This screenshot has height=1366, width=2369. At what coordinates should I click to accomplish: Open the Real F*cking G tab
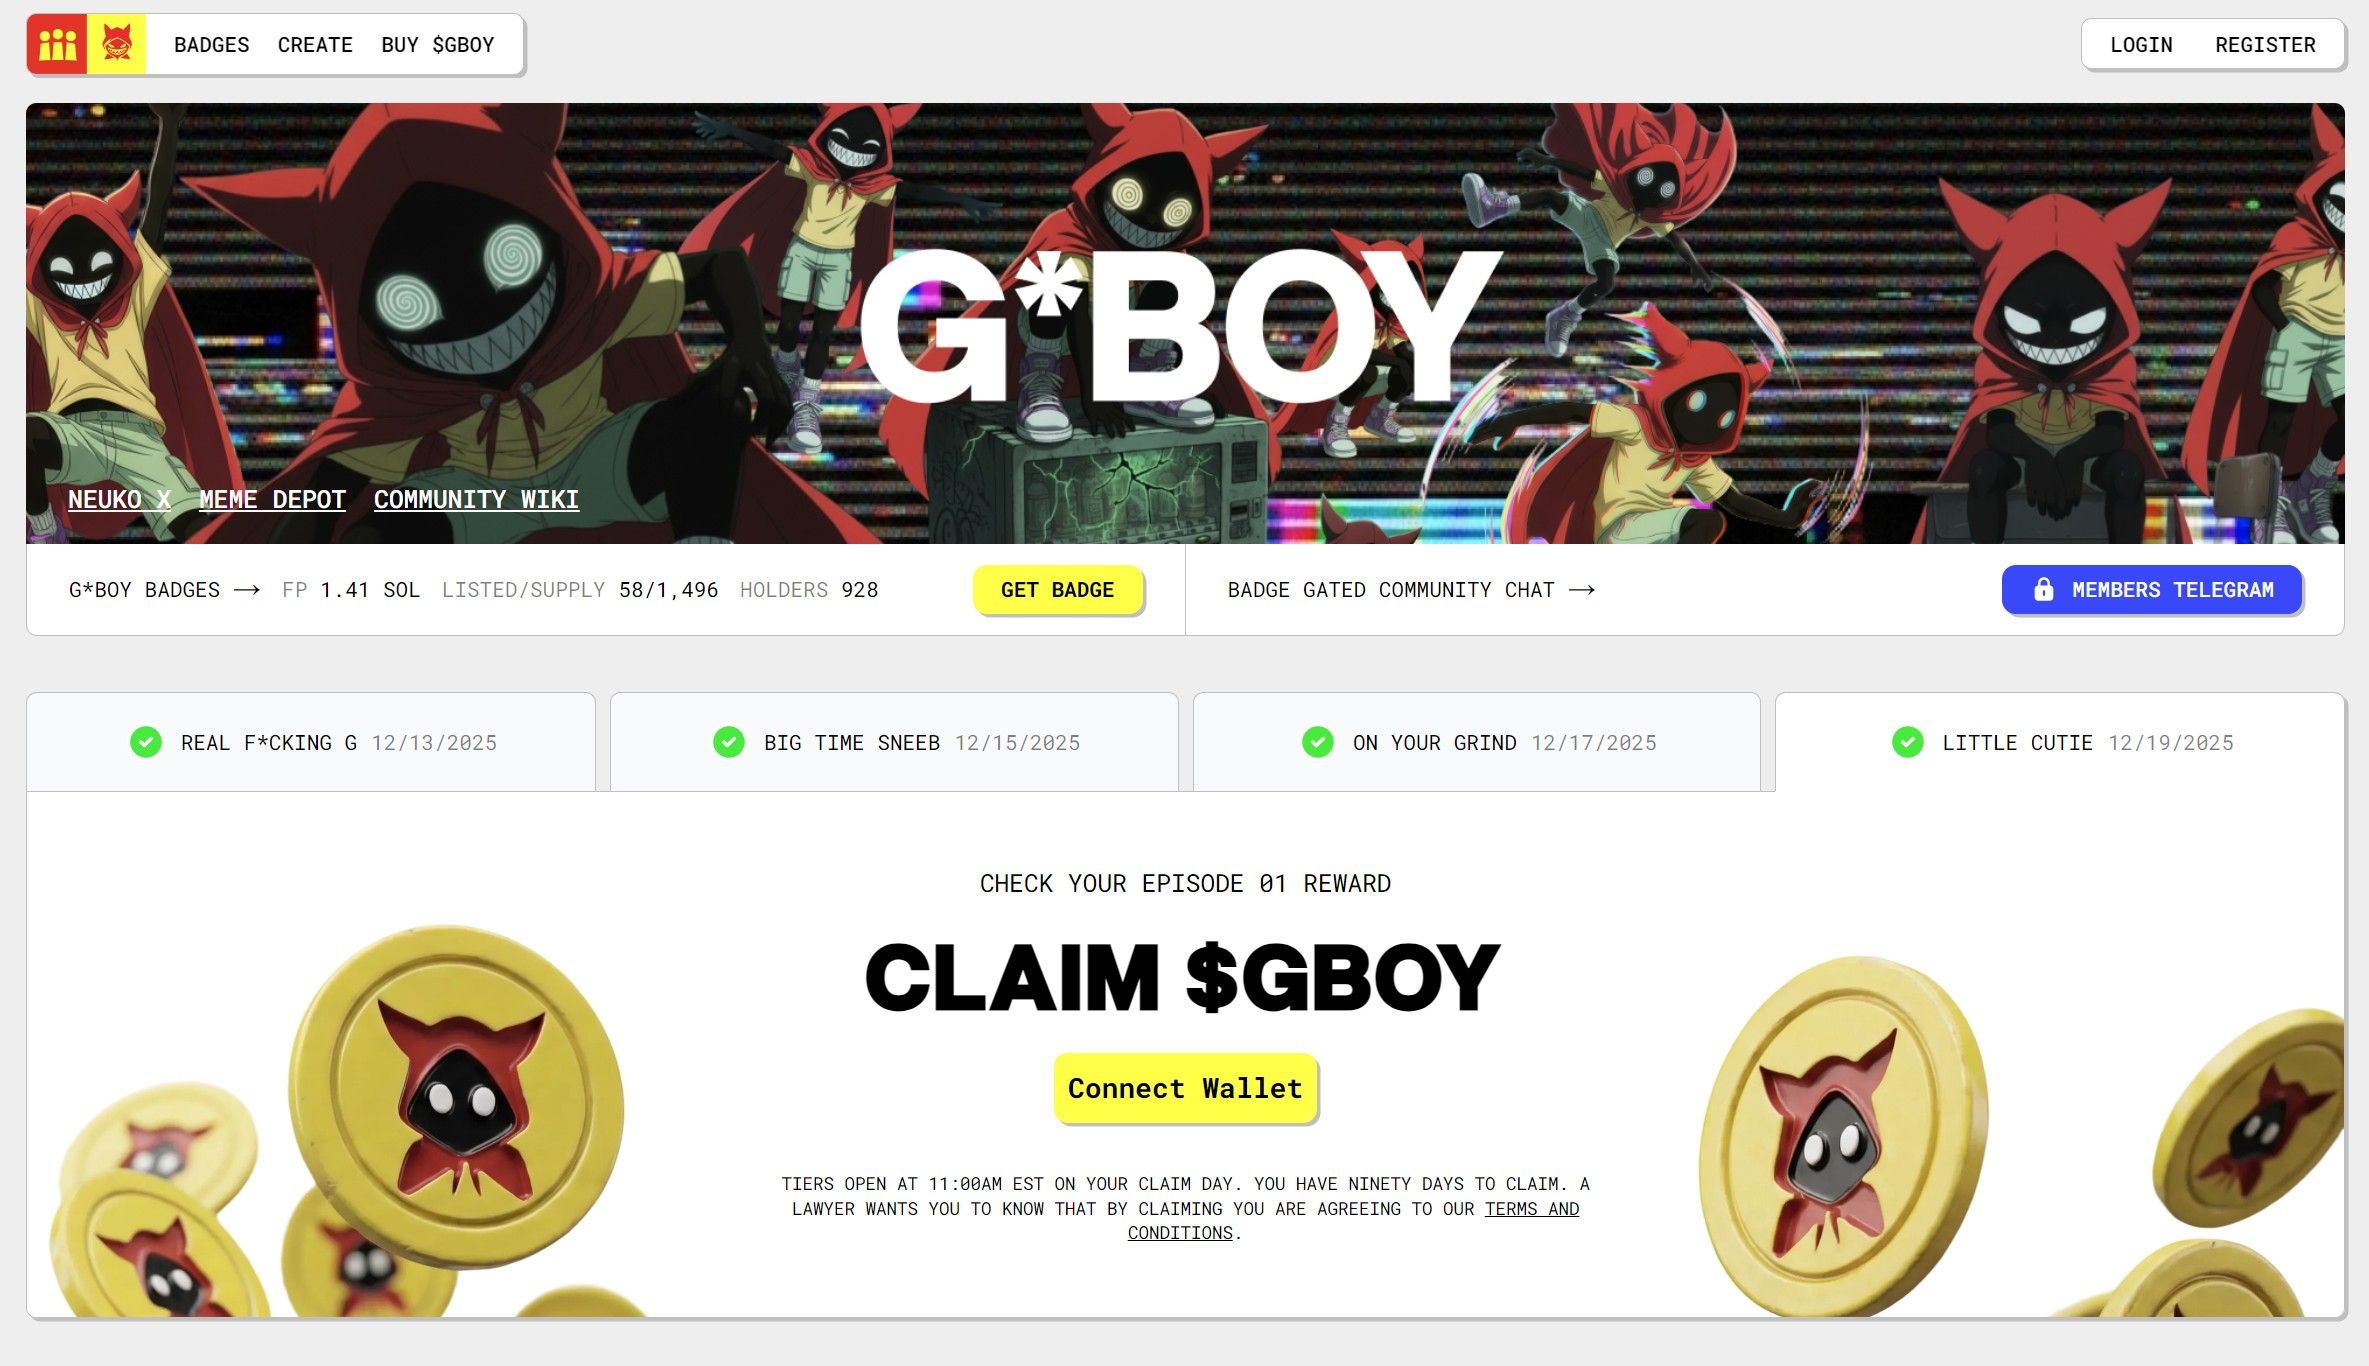tap(311, 742)
